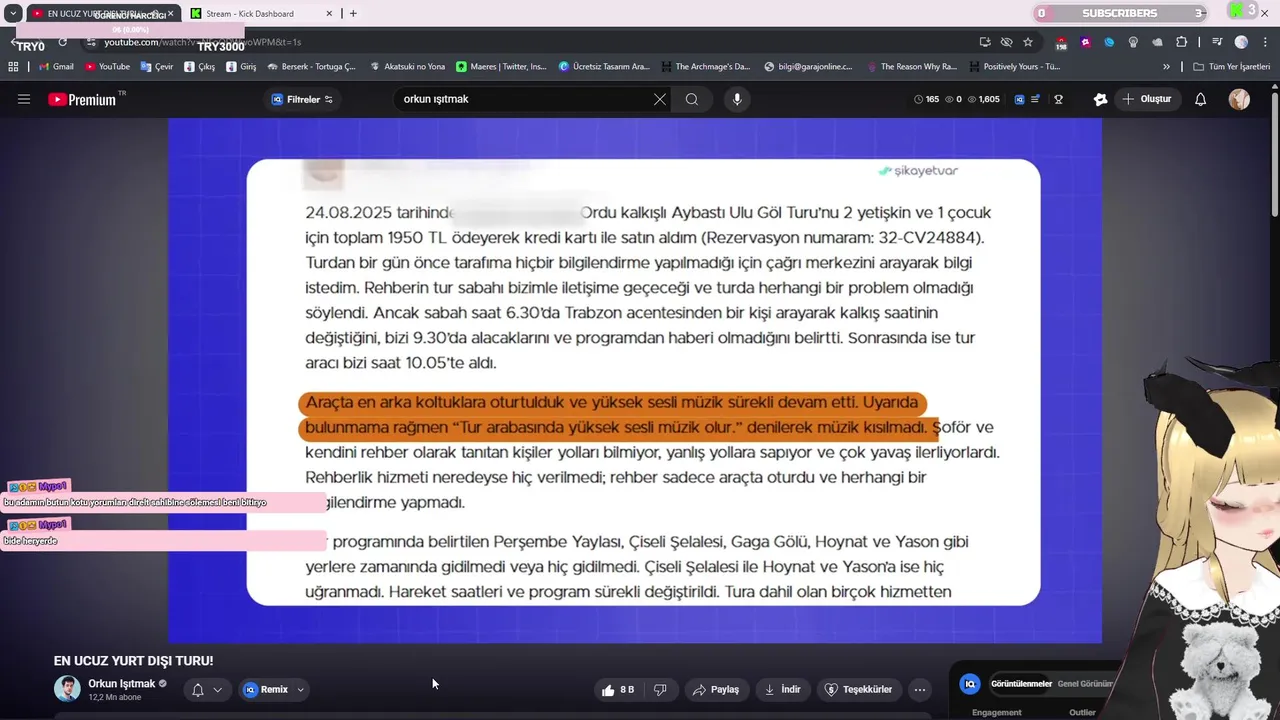
Task: Click the eye-slash tracking icon in address bar
Action: click(1006, 42)
